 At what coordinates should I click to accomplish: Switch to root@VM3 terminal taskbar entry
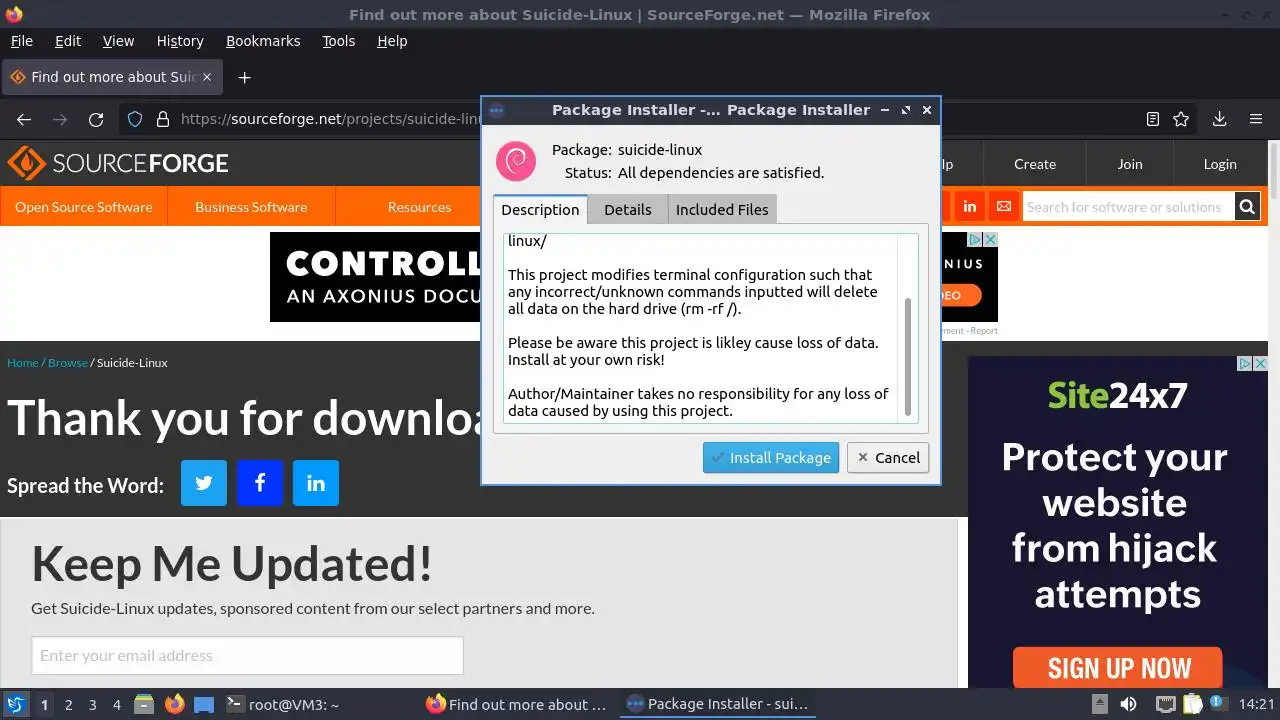point(284,704)
